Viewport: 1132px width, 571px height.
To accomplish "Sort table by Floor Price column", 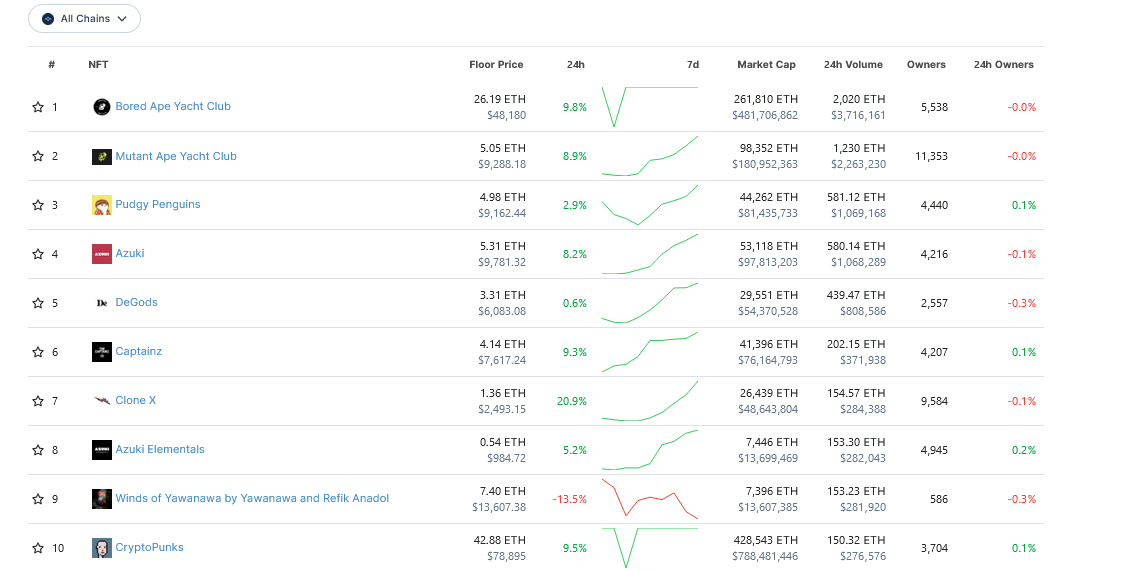I will point(496,64).
